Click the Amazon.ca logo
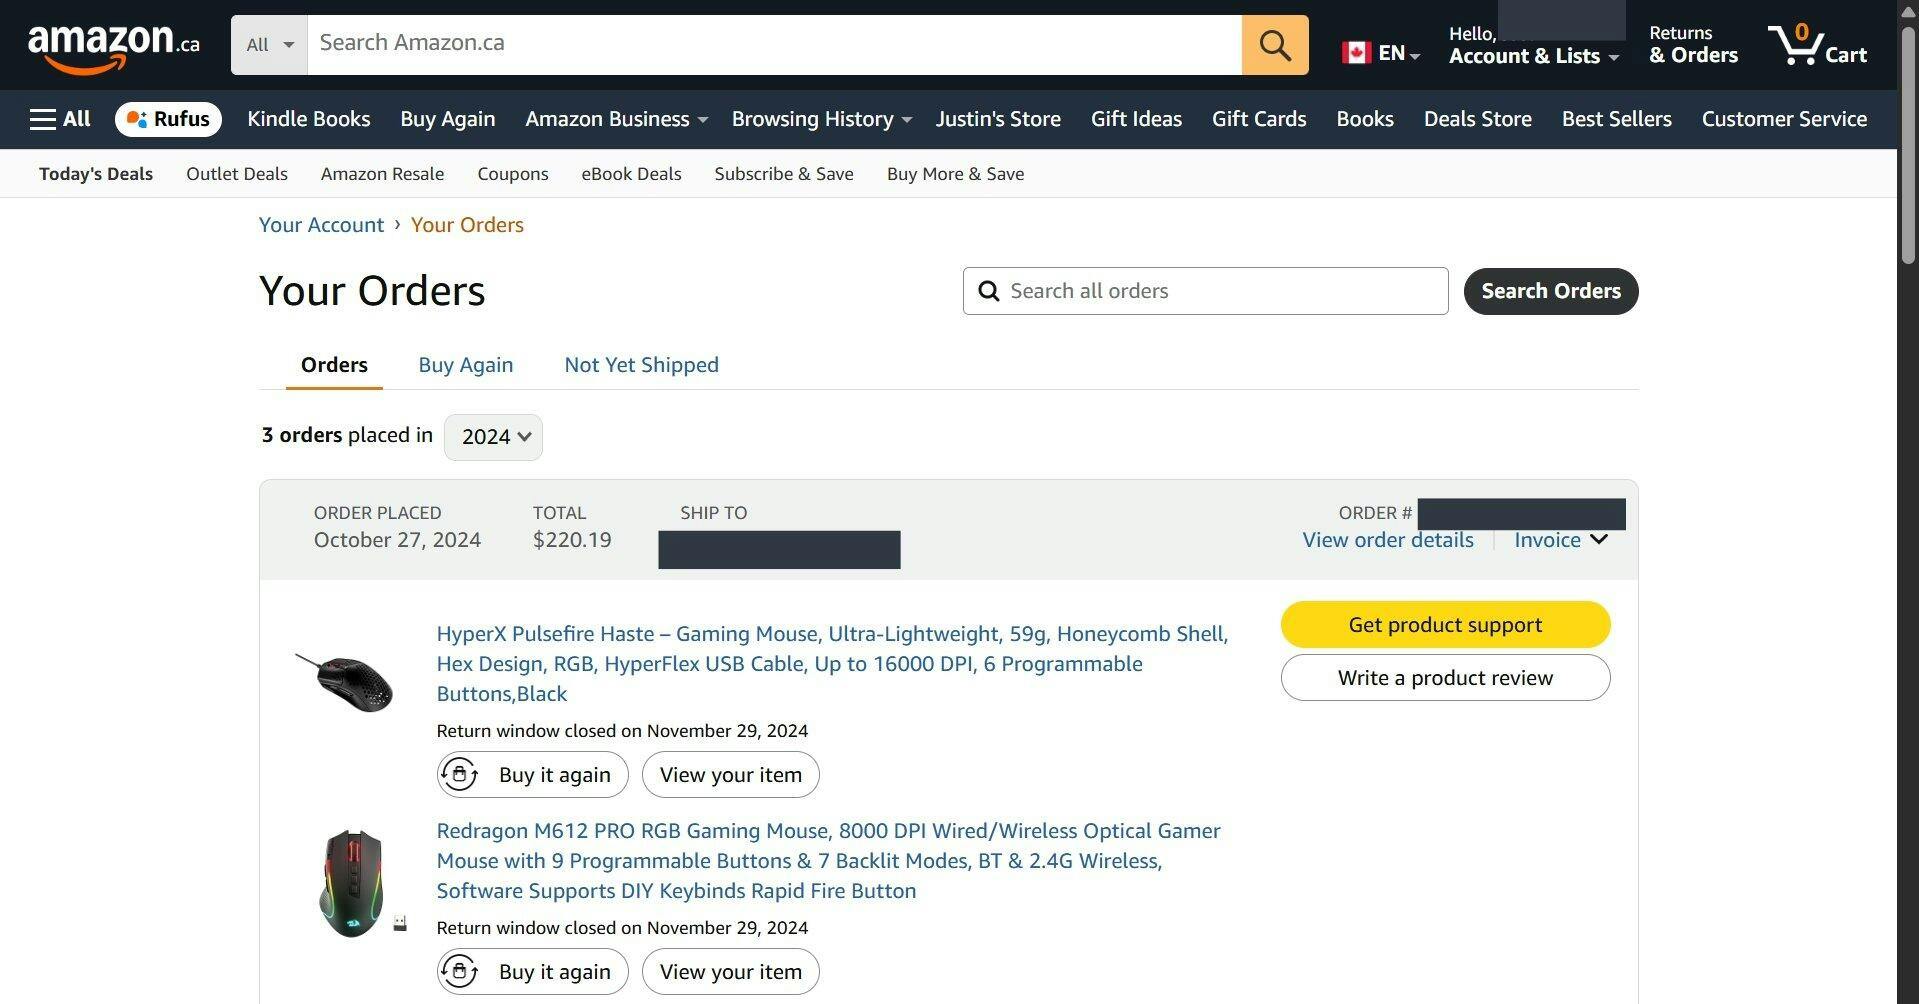The image size is (1919, 1004). [113, 46]
